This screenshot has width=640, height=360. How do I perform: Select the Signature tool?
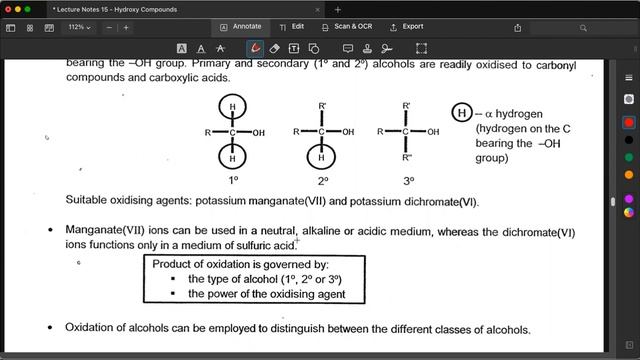point(386,49)
